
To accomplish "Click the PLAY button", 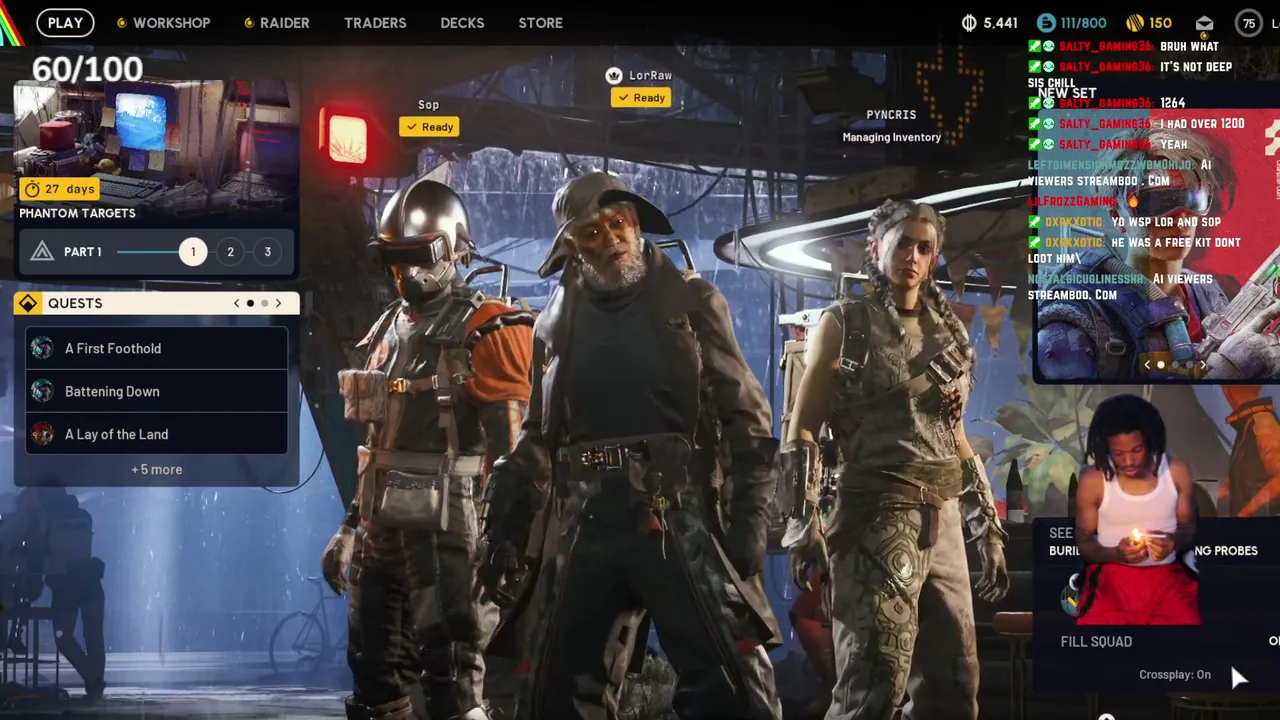I will (65, 22).
